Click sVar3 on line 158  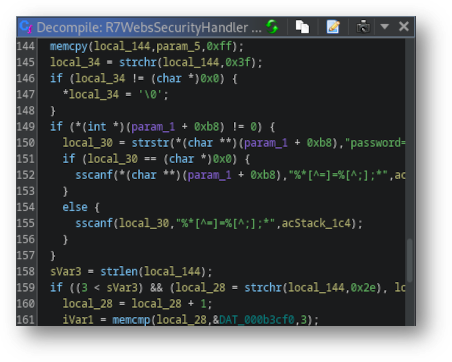(x=66, y=272)
